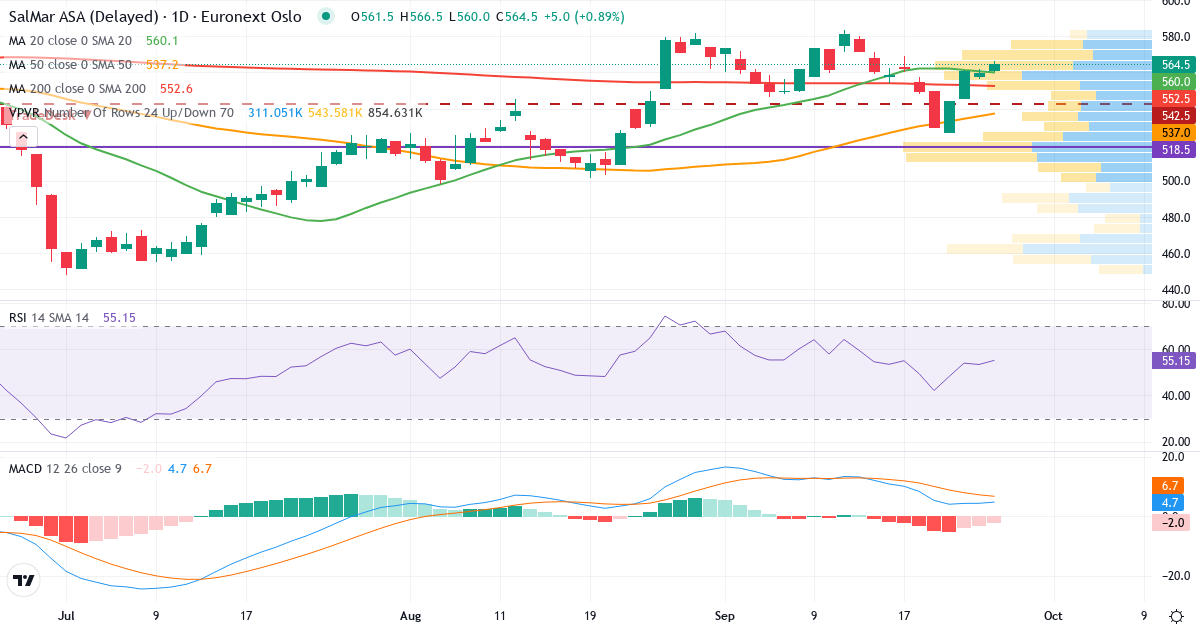Select MA 20 close SMA 20 indicator legend
Screen dimensions: 1200x630
coord(70,41)
